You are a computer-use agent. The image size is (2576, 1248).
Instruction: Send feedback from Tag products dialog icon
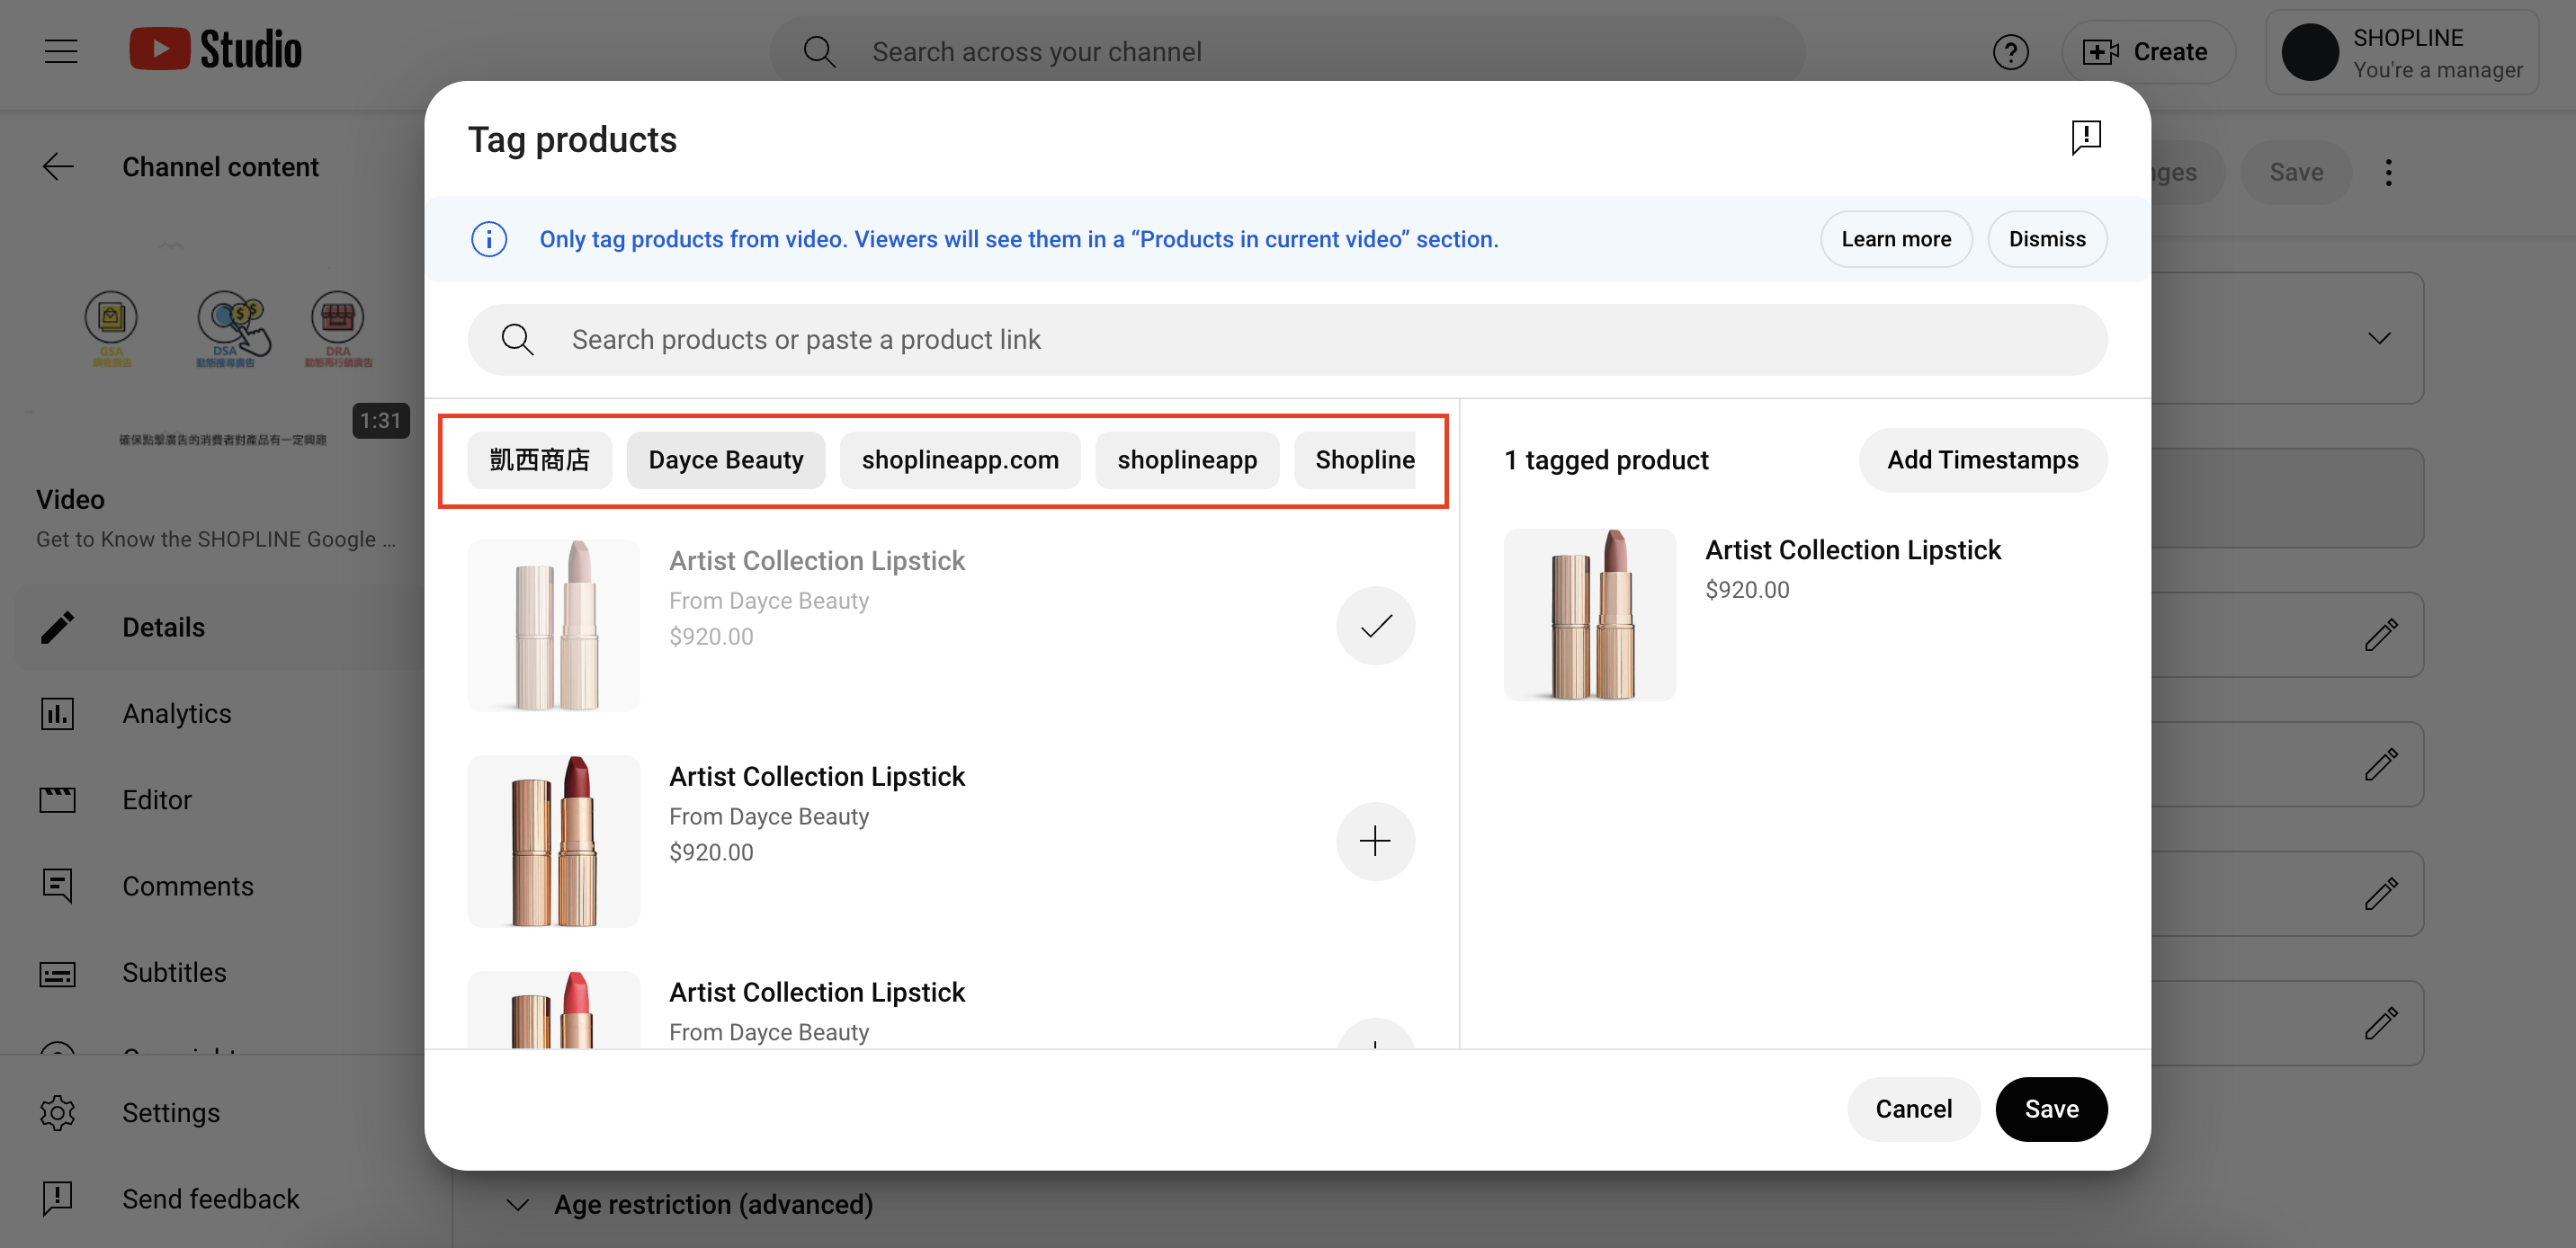[x=2085, y=138]
